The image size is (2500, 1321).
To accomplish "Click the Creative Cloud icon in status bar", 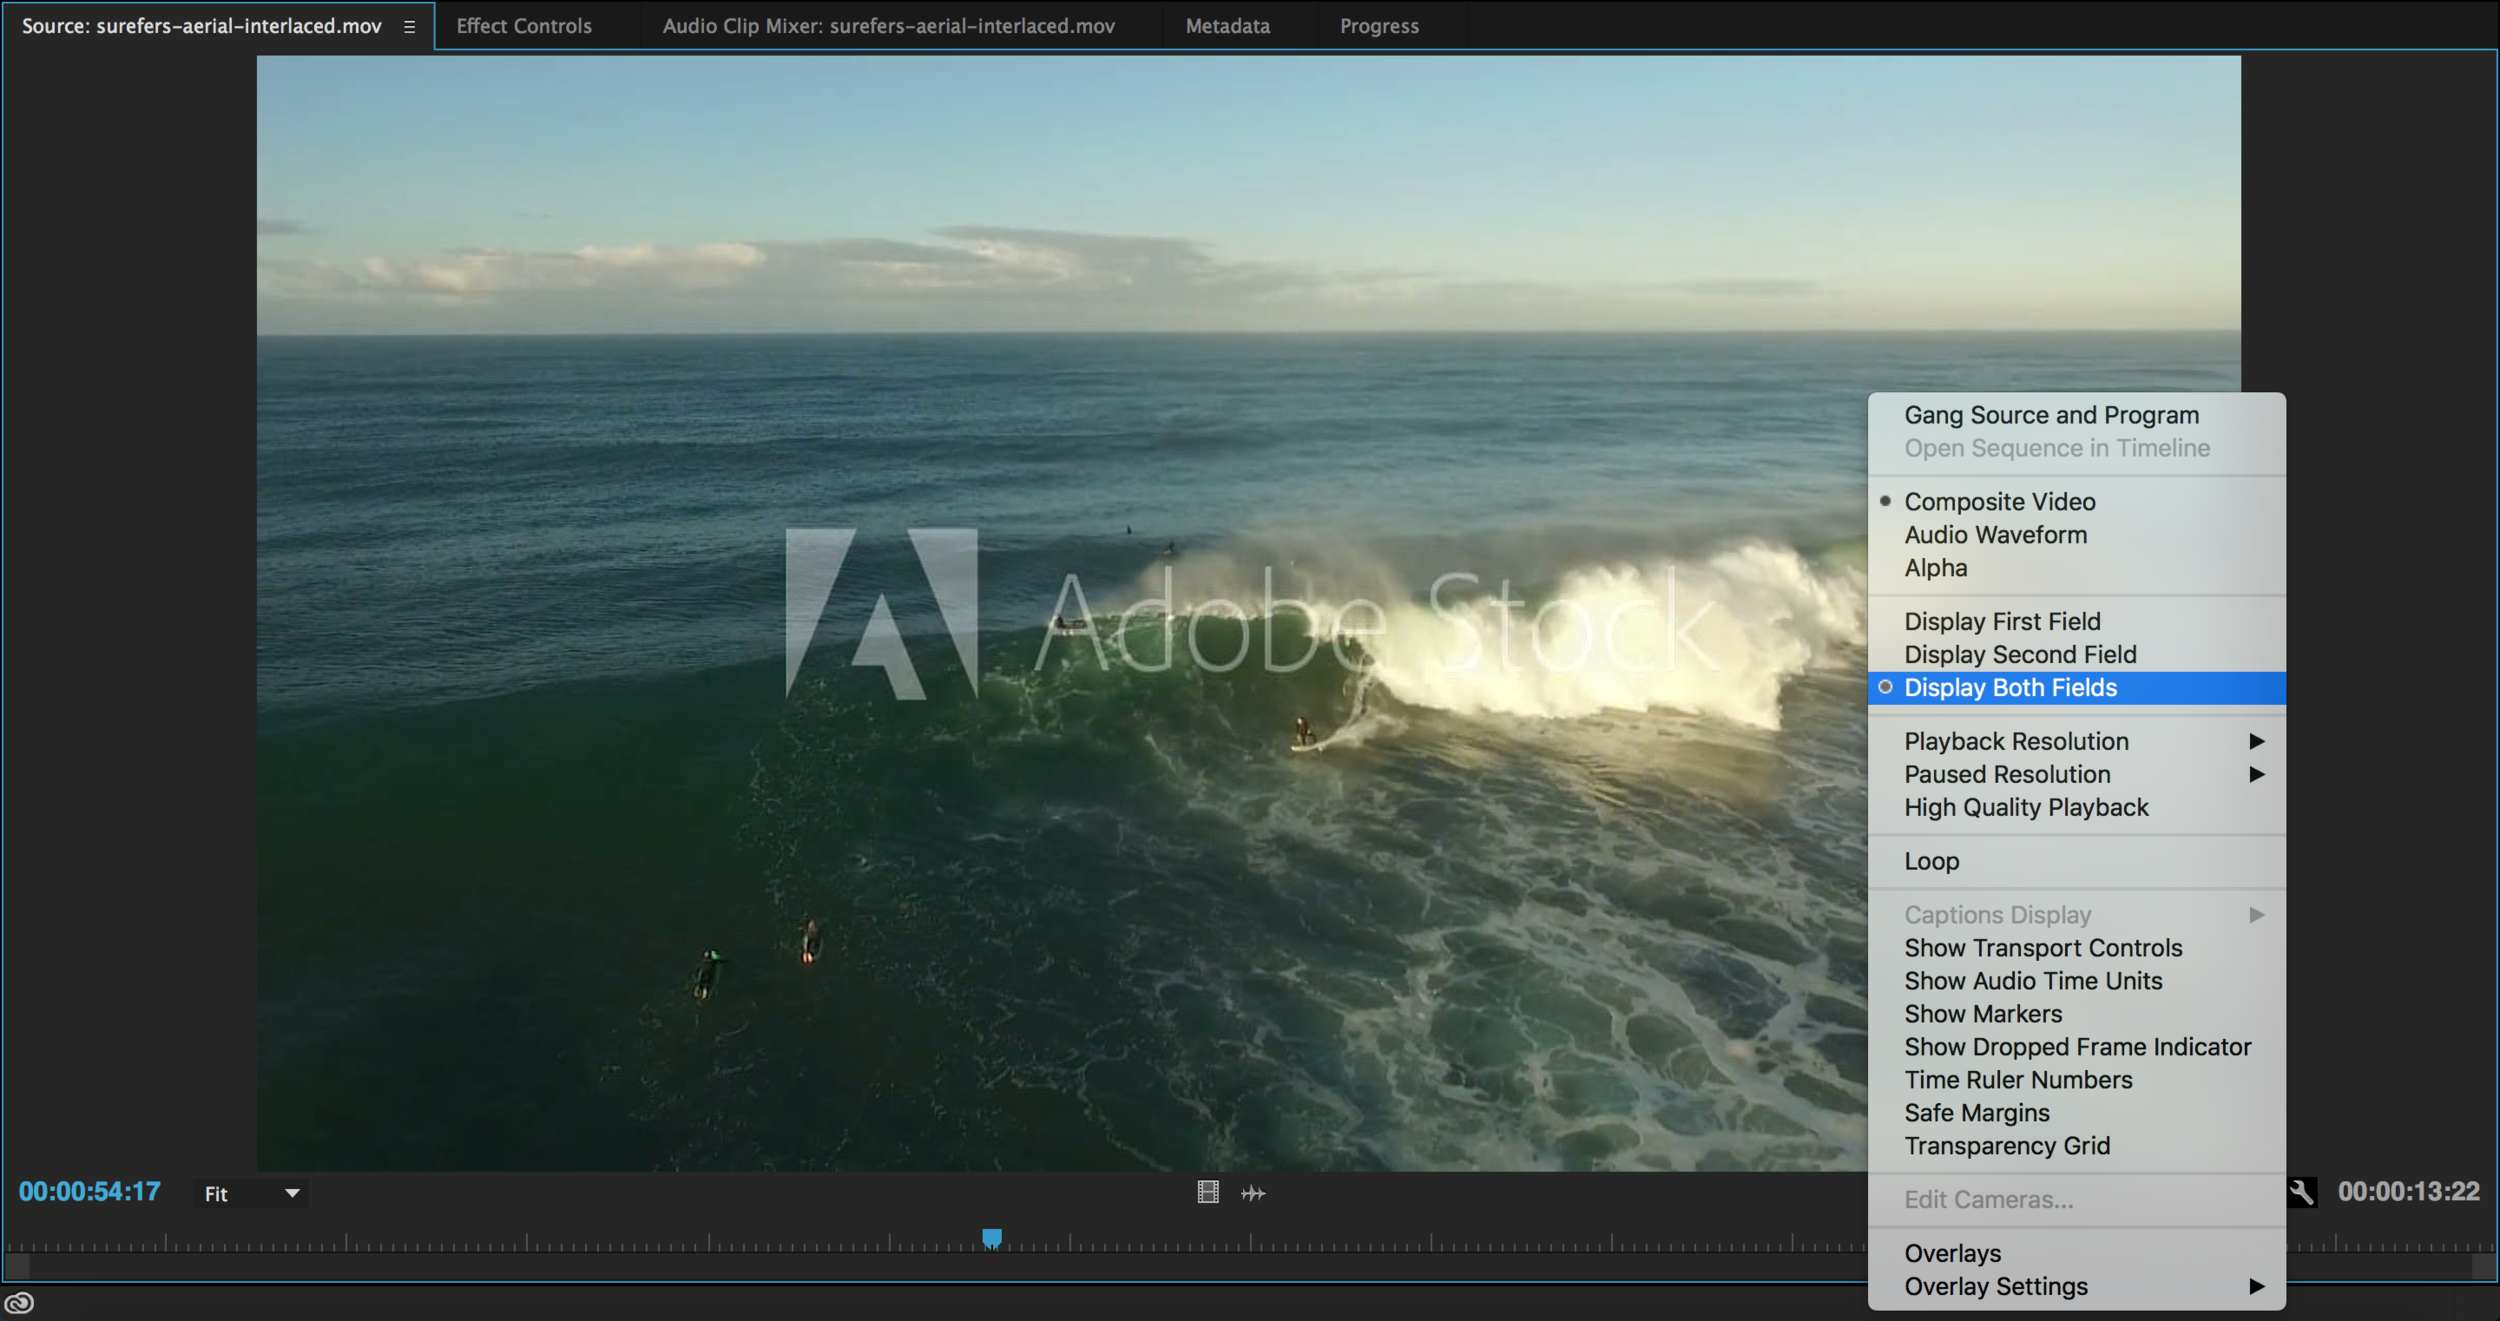I will click(19, 1303).
